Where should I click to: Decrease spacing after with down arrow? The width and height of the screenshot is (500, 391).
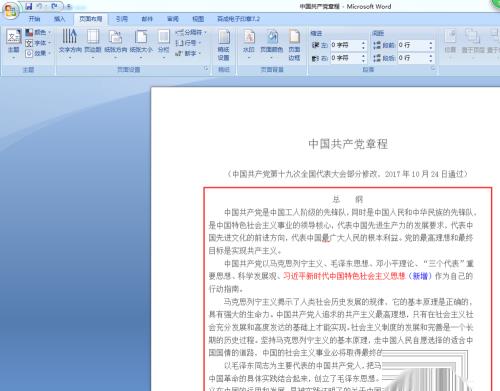[431, 60]
